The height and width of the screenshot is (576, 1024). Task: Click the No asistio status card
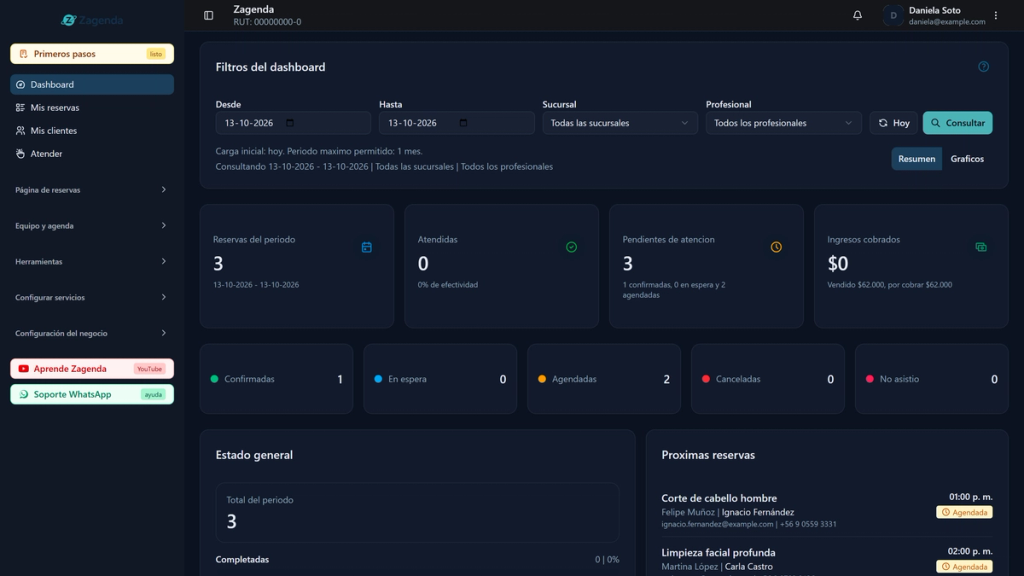[932, 379]
